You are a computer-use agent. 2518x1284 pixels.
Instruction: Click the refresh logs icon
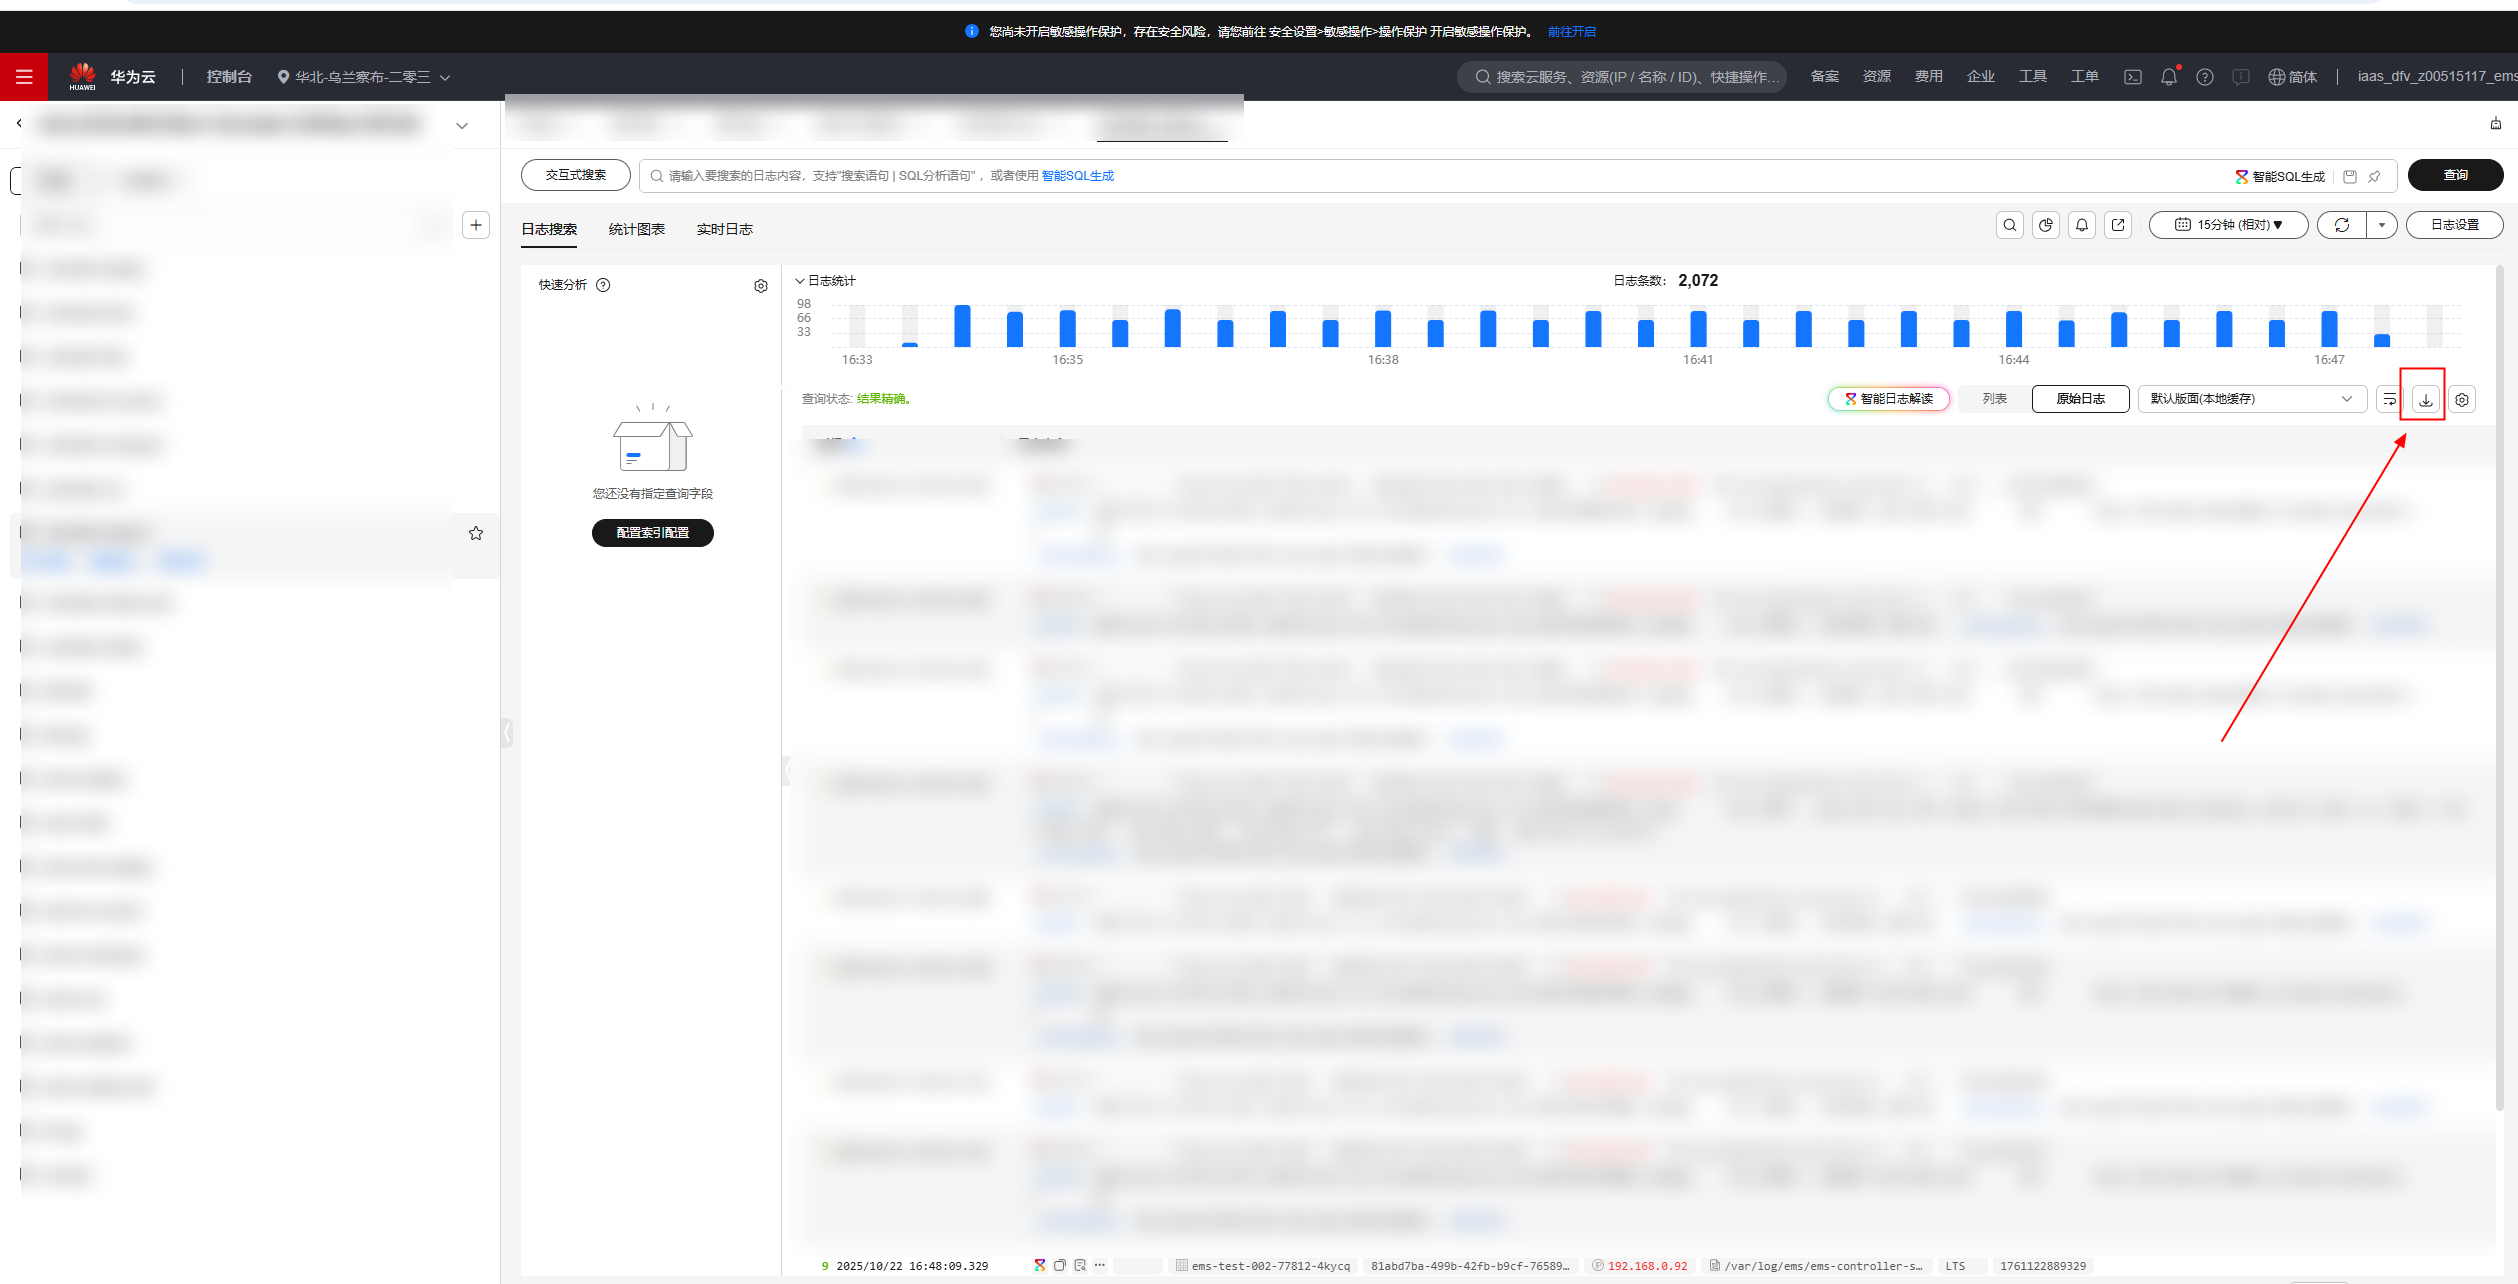pyautogui.click(x=2342, y=225)
